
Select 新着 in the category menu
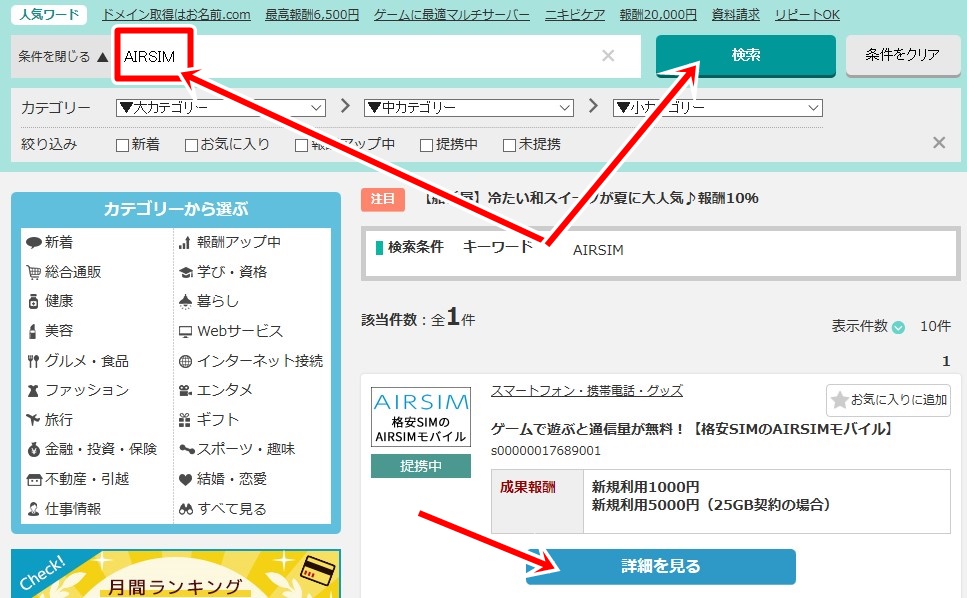[x=59, y=242]
